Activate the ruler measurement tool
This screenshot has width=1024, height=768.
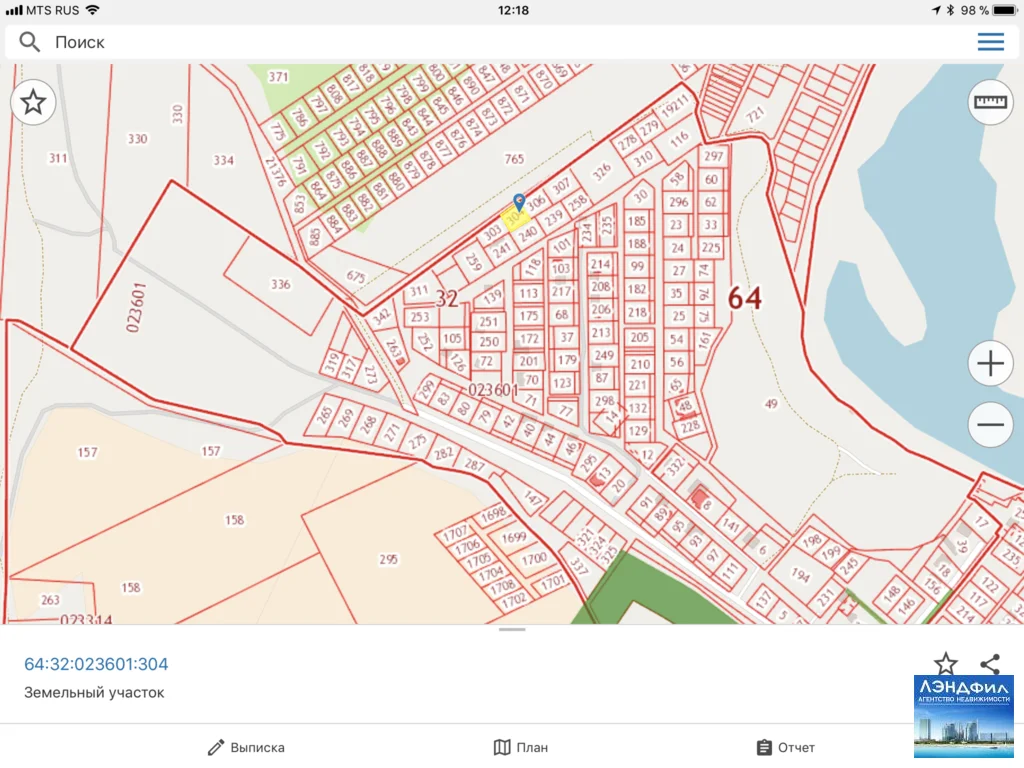990,103
